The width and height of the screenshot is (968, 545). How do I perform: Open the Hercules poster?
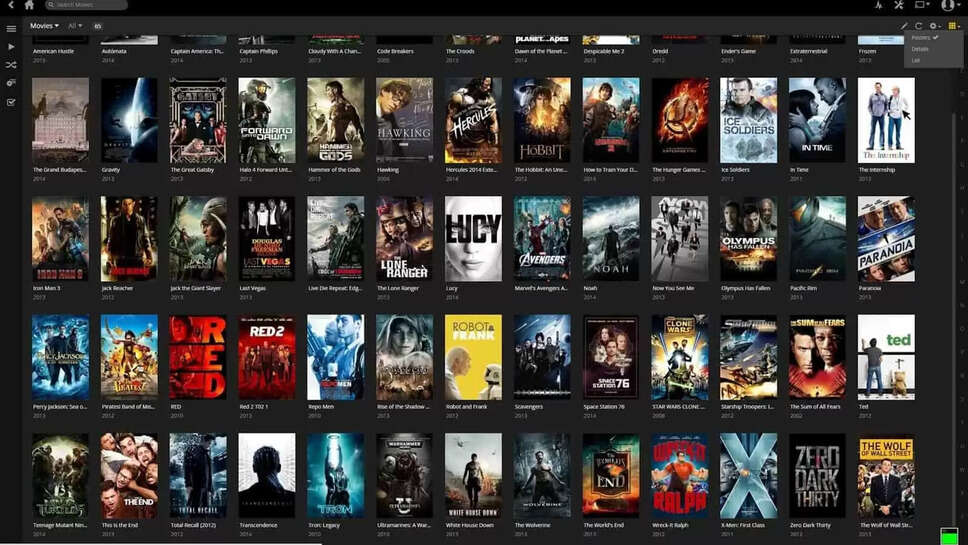474,120
